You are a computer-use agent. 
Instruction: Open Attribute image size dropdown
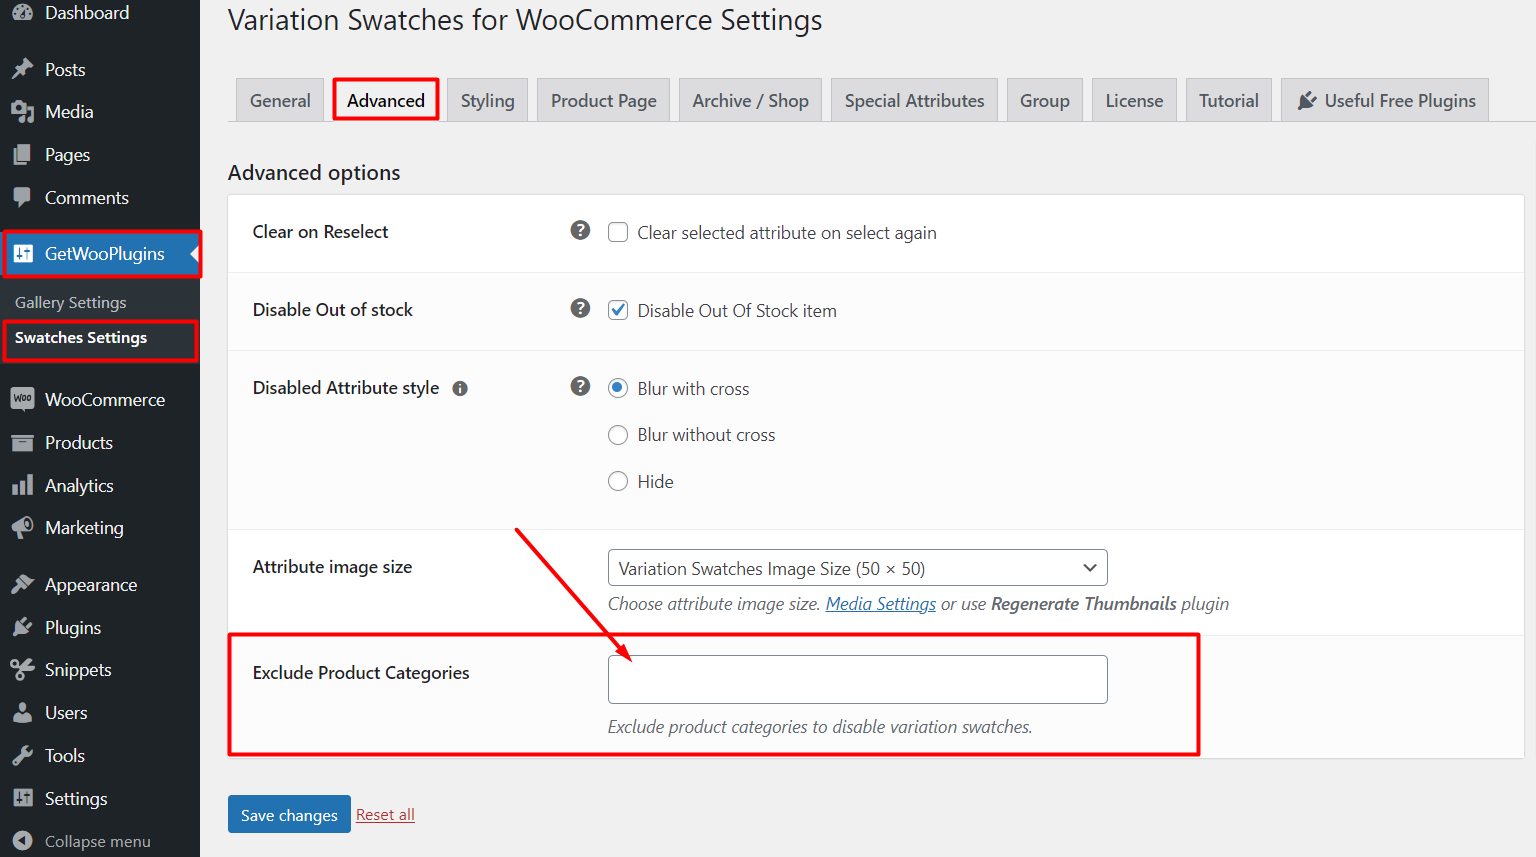point(857,568)
